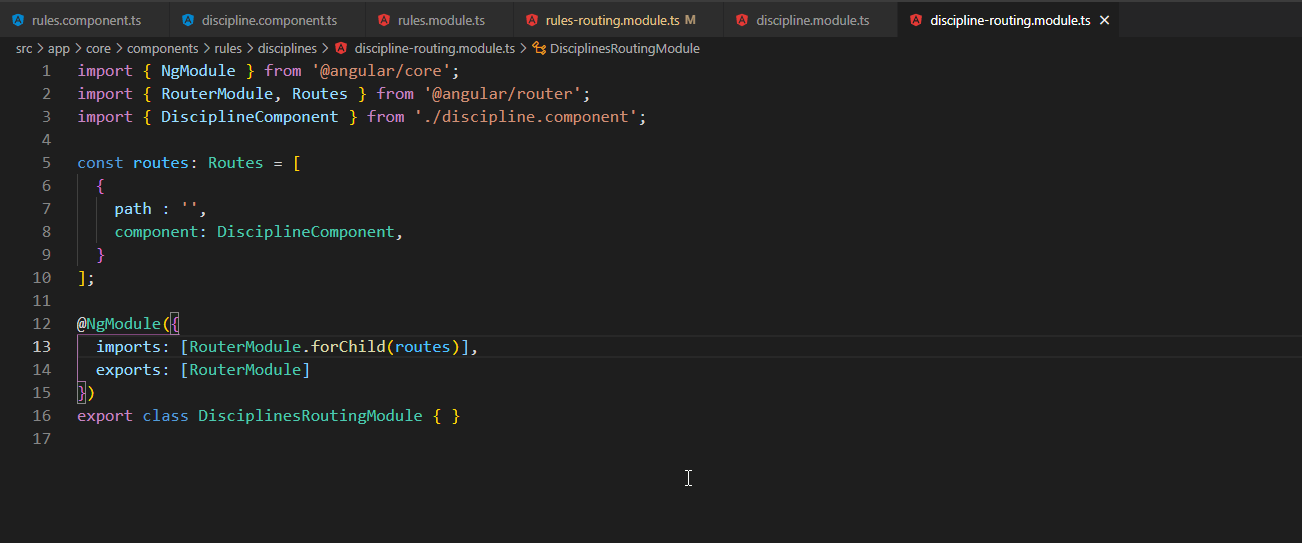Click the forChild method call

348,347
